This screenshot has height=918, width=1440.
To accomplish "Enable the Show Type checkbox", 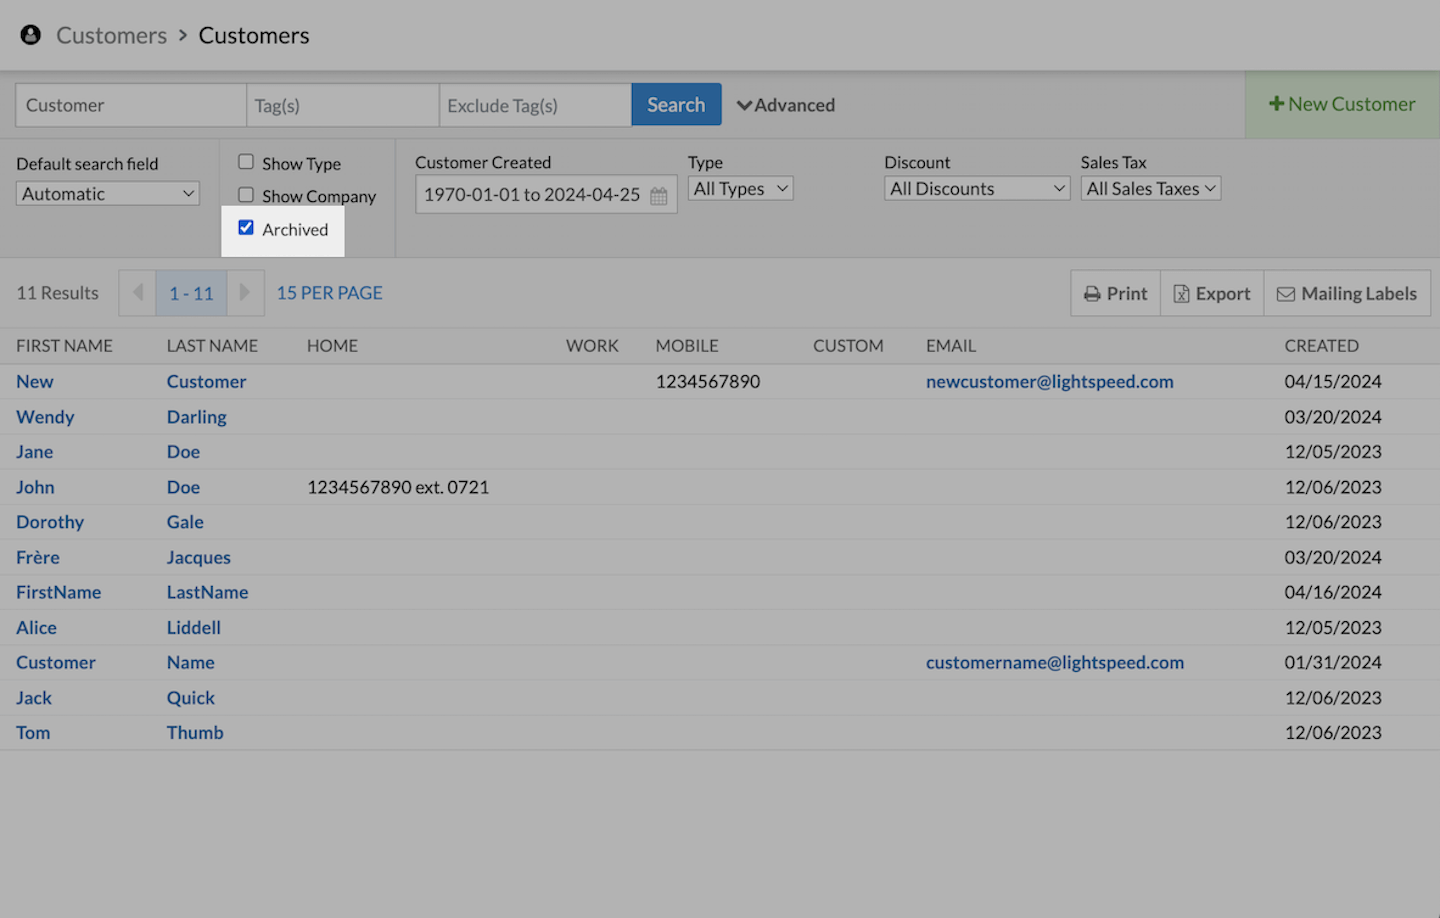I will 246,162.
